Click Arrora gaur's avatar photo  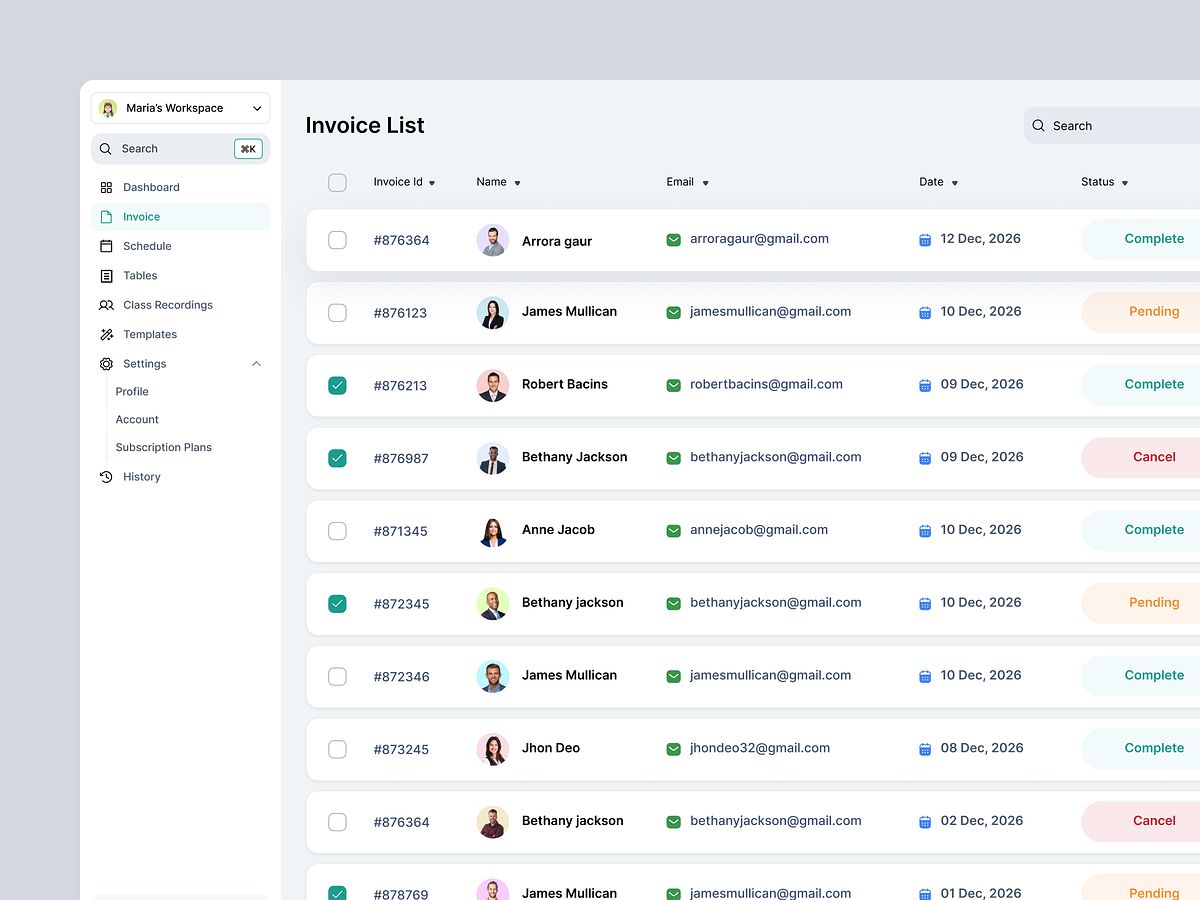[493, 240]
